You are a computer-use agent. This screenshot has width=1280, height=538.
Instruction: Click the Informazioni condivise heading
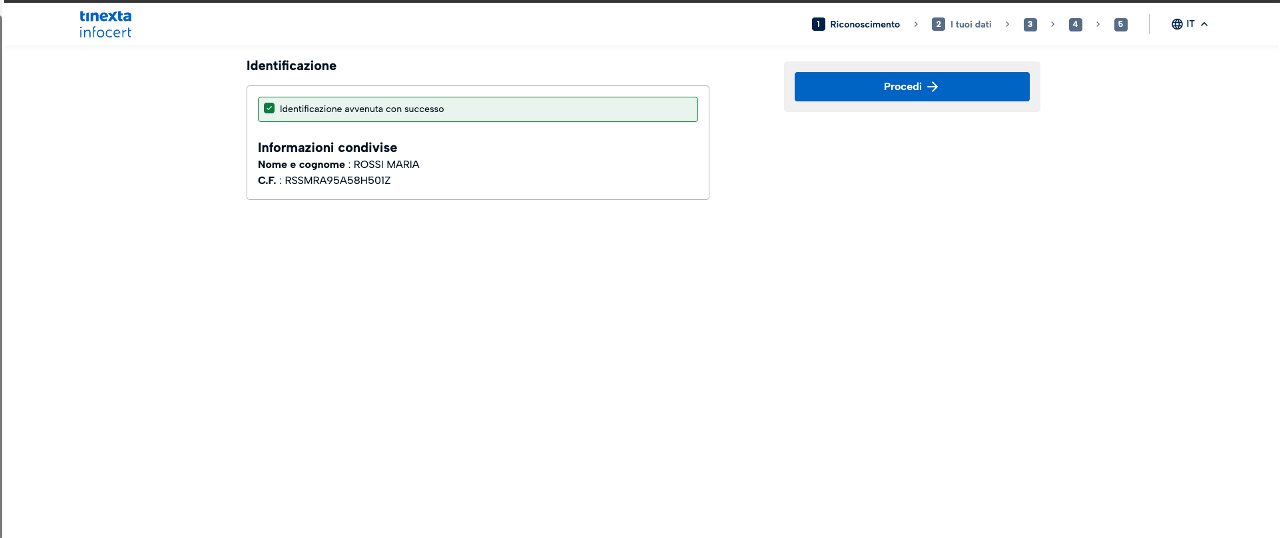[327, 147]
